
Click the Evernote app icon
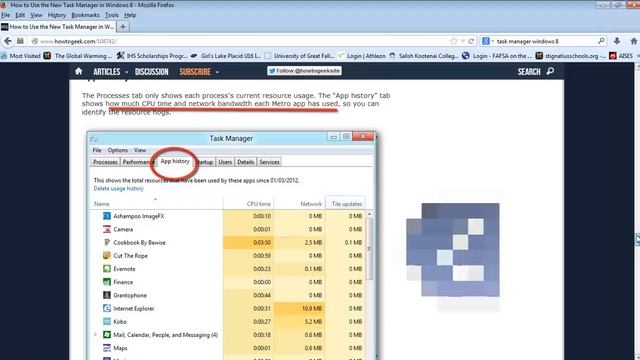(x=107, y=269)
